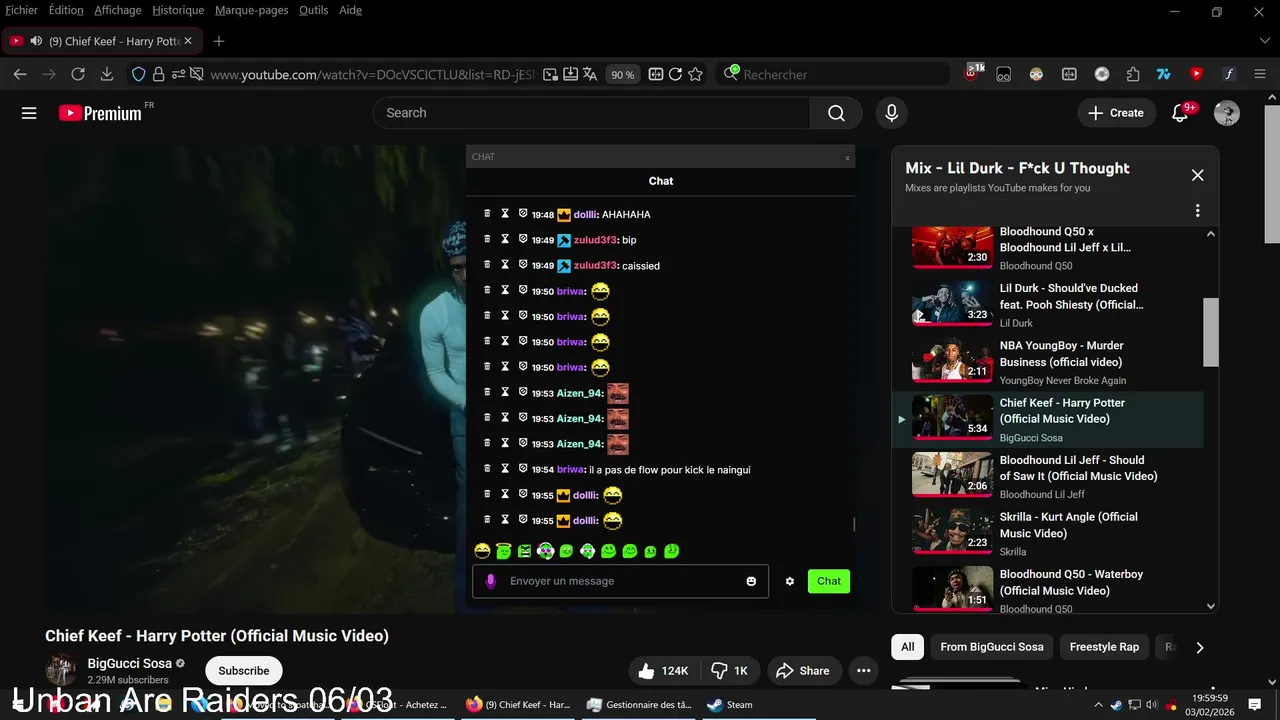The width and height of the screenshot is (1280, 720).
Task: Click the playlist panel scrollbar thumb
Action: pos(1211,333)
